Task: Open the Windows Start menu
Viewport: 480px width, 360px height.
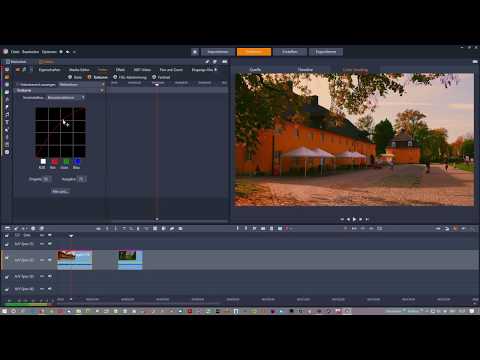Action: point(4,311)
